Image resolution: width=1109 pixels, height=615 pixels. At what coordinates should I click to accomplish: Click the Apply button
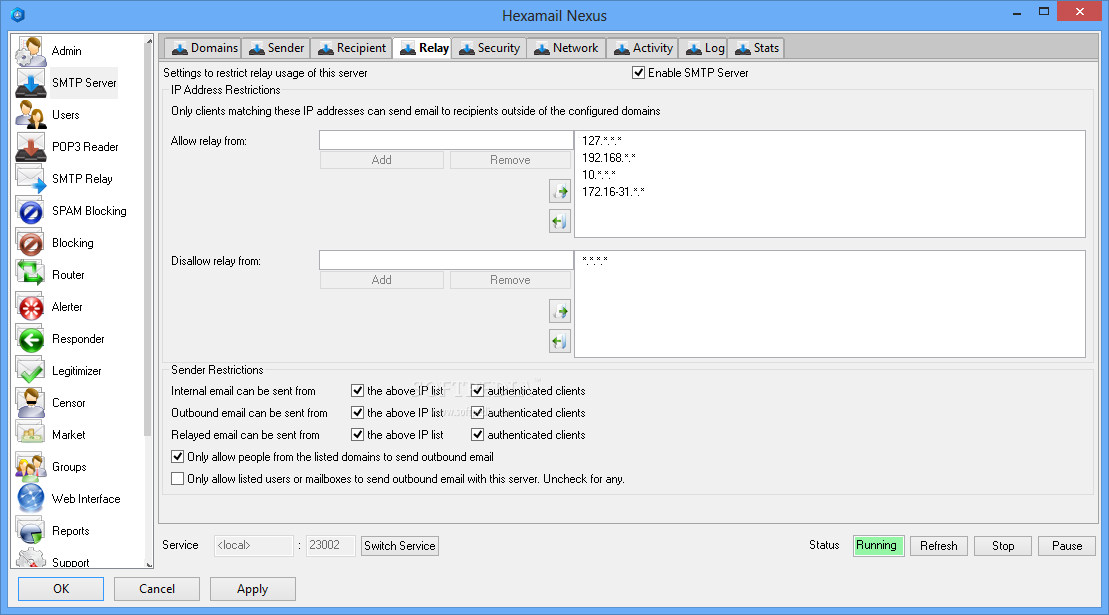(252, 589)
